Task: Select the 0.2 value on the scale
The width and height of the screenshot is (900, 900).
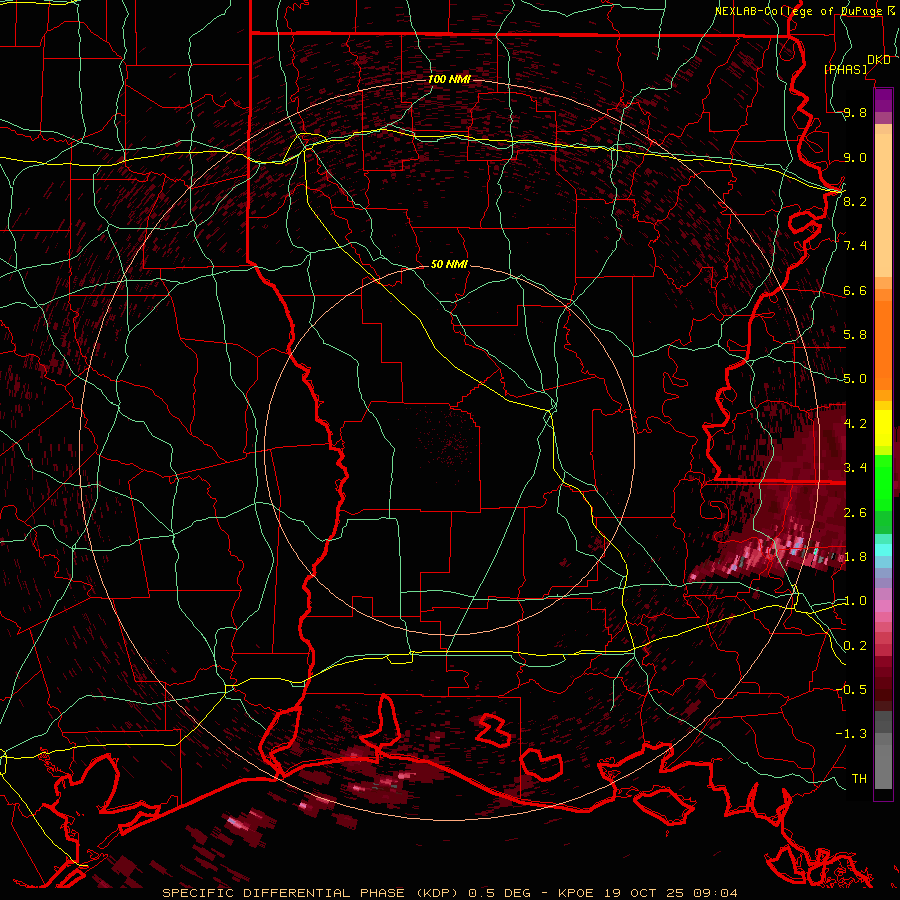Action: 855,646
